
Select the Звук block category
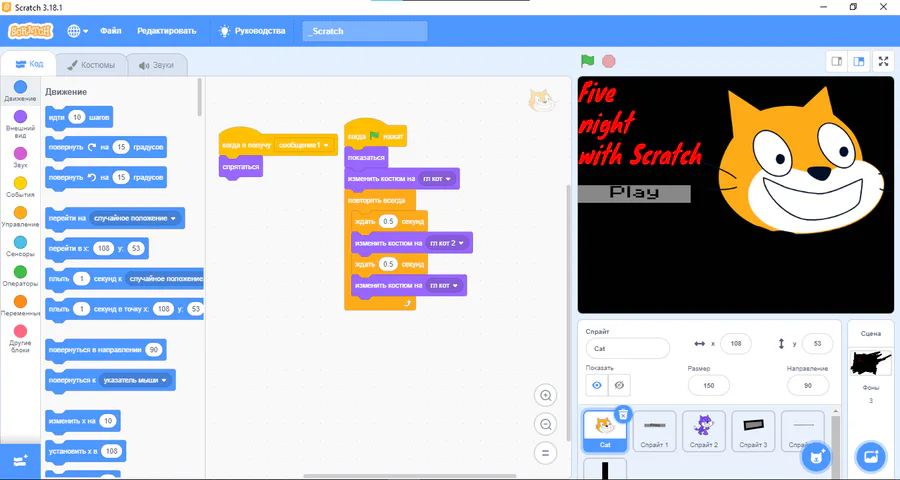point(20,157)
